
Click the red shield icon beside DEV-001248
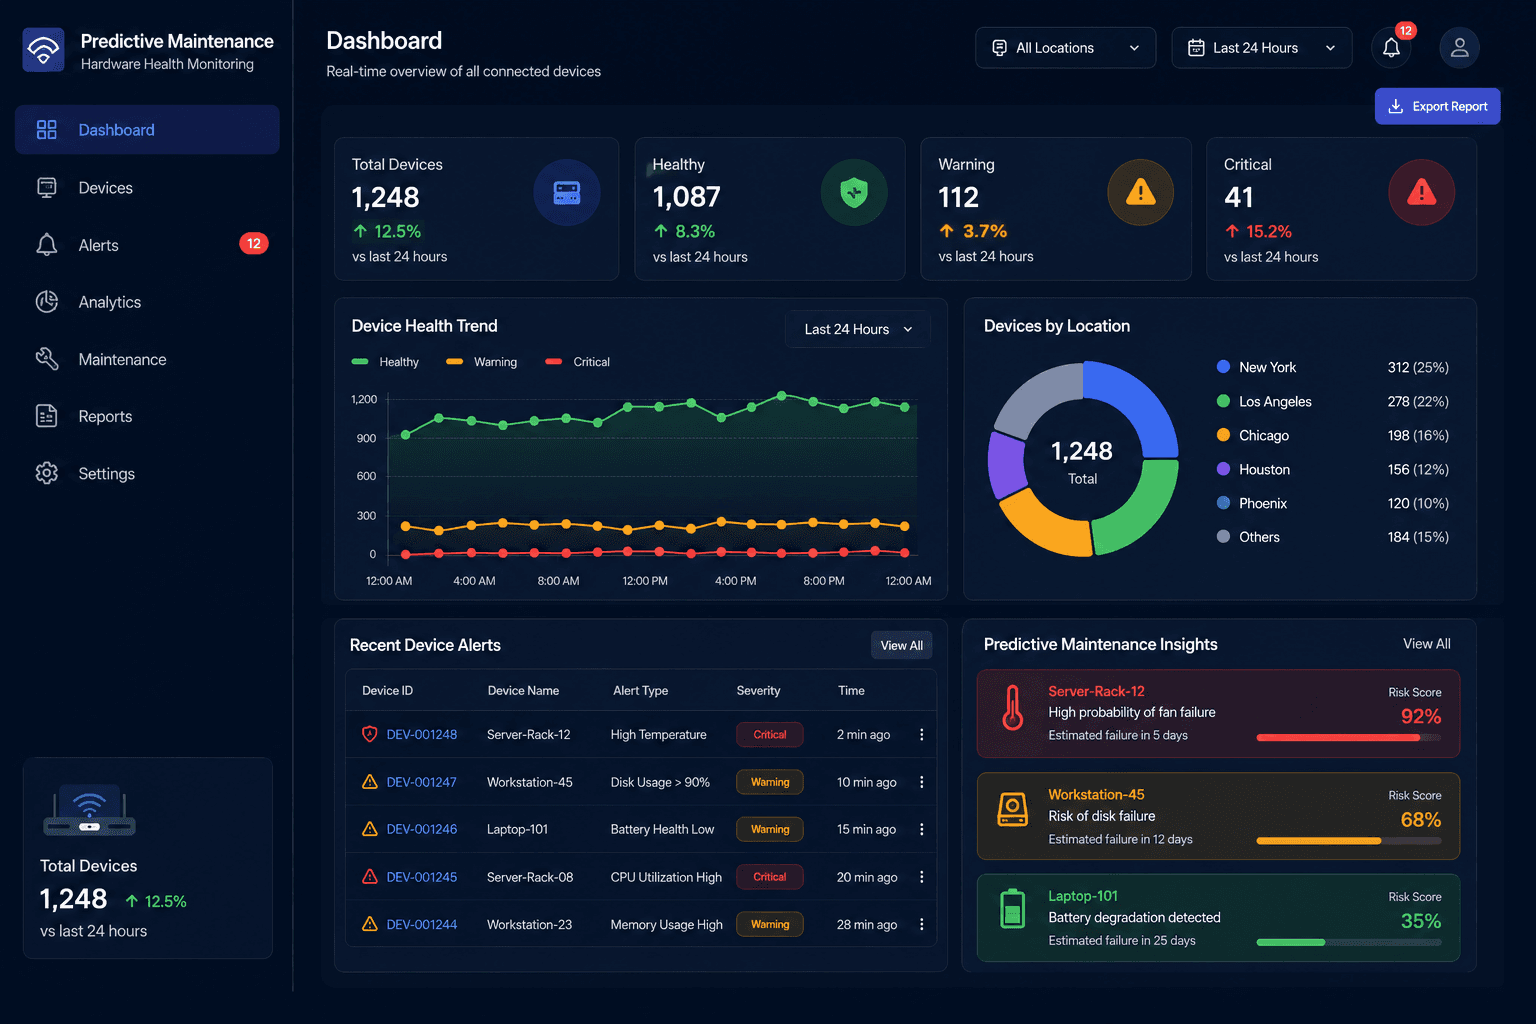pos(369,734)
